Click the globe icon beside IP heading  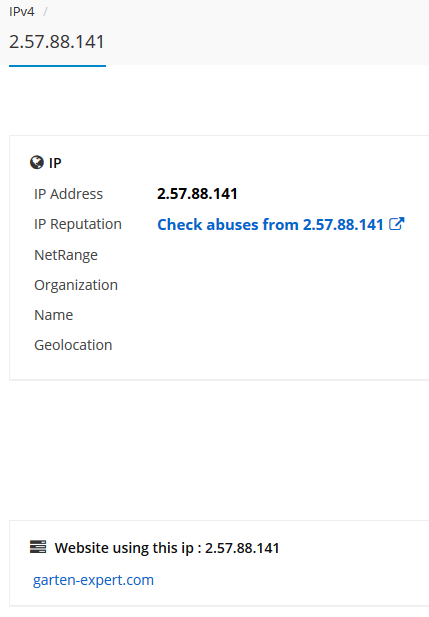click(37, 163)
